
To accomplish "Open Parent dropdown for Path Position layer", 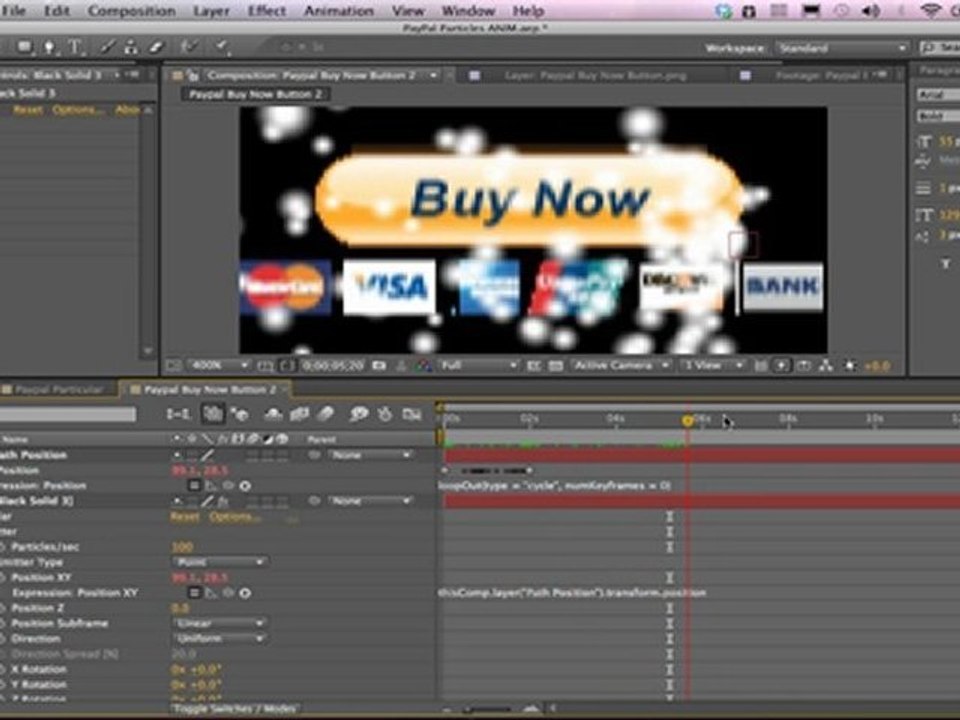I will click(x=370, y=455).
